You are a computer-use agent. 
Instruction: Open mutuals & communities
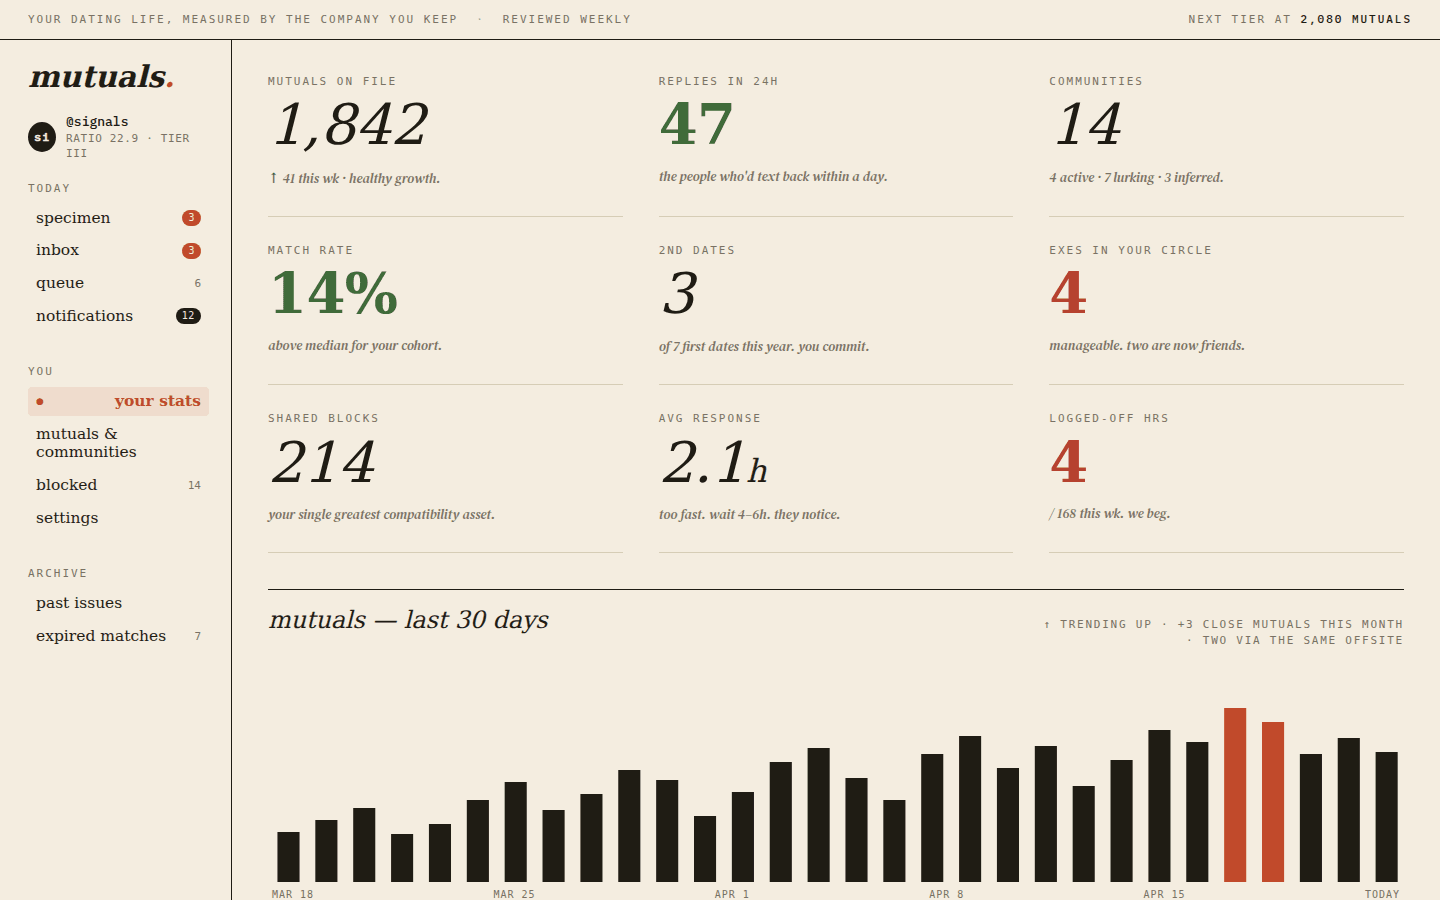118,443
